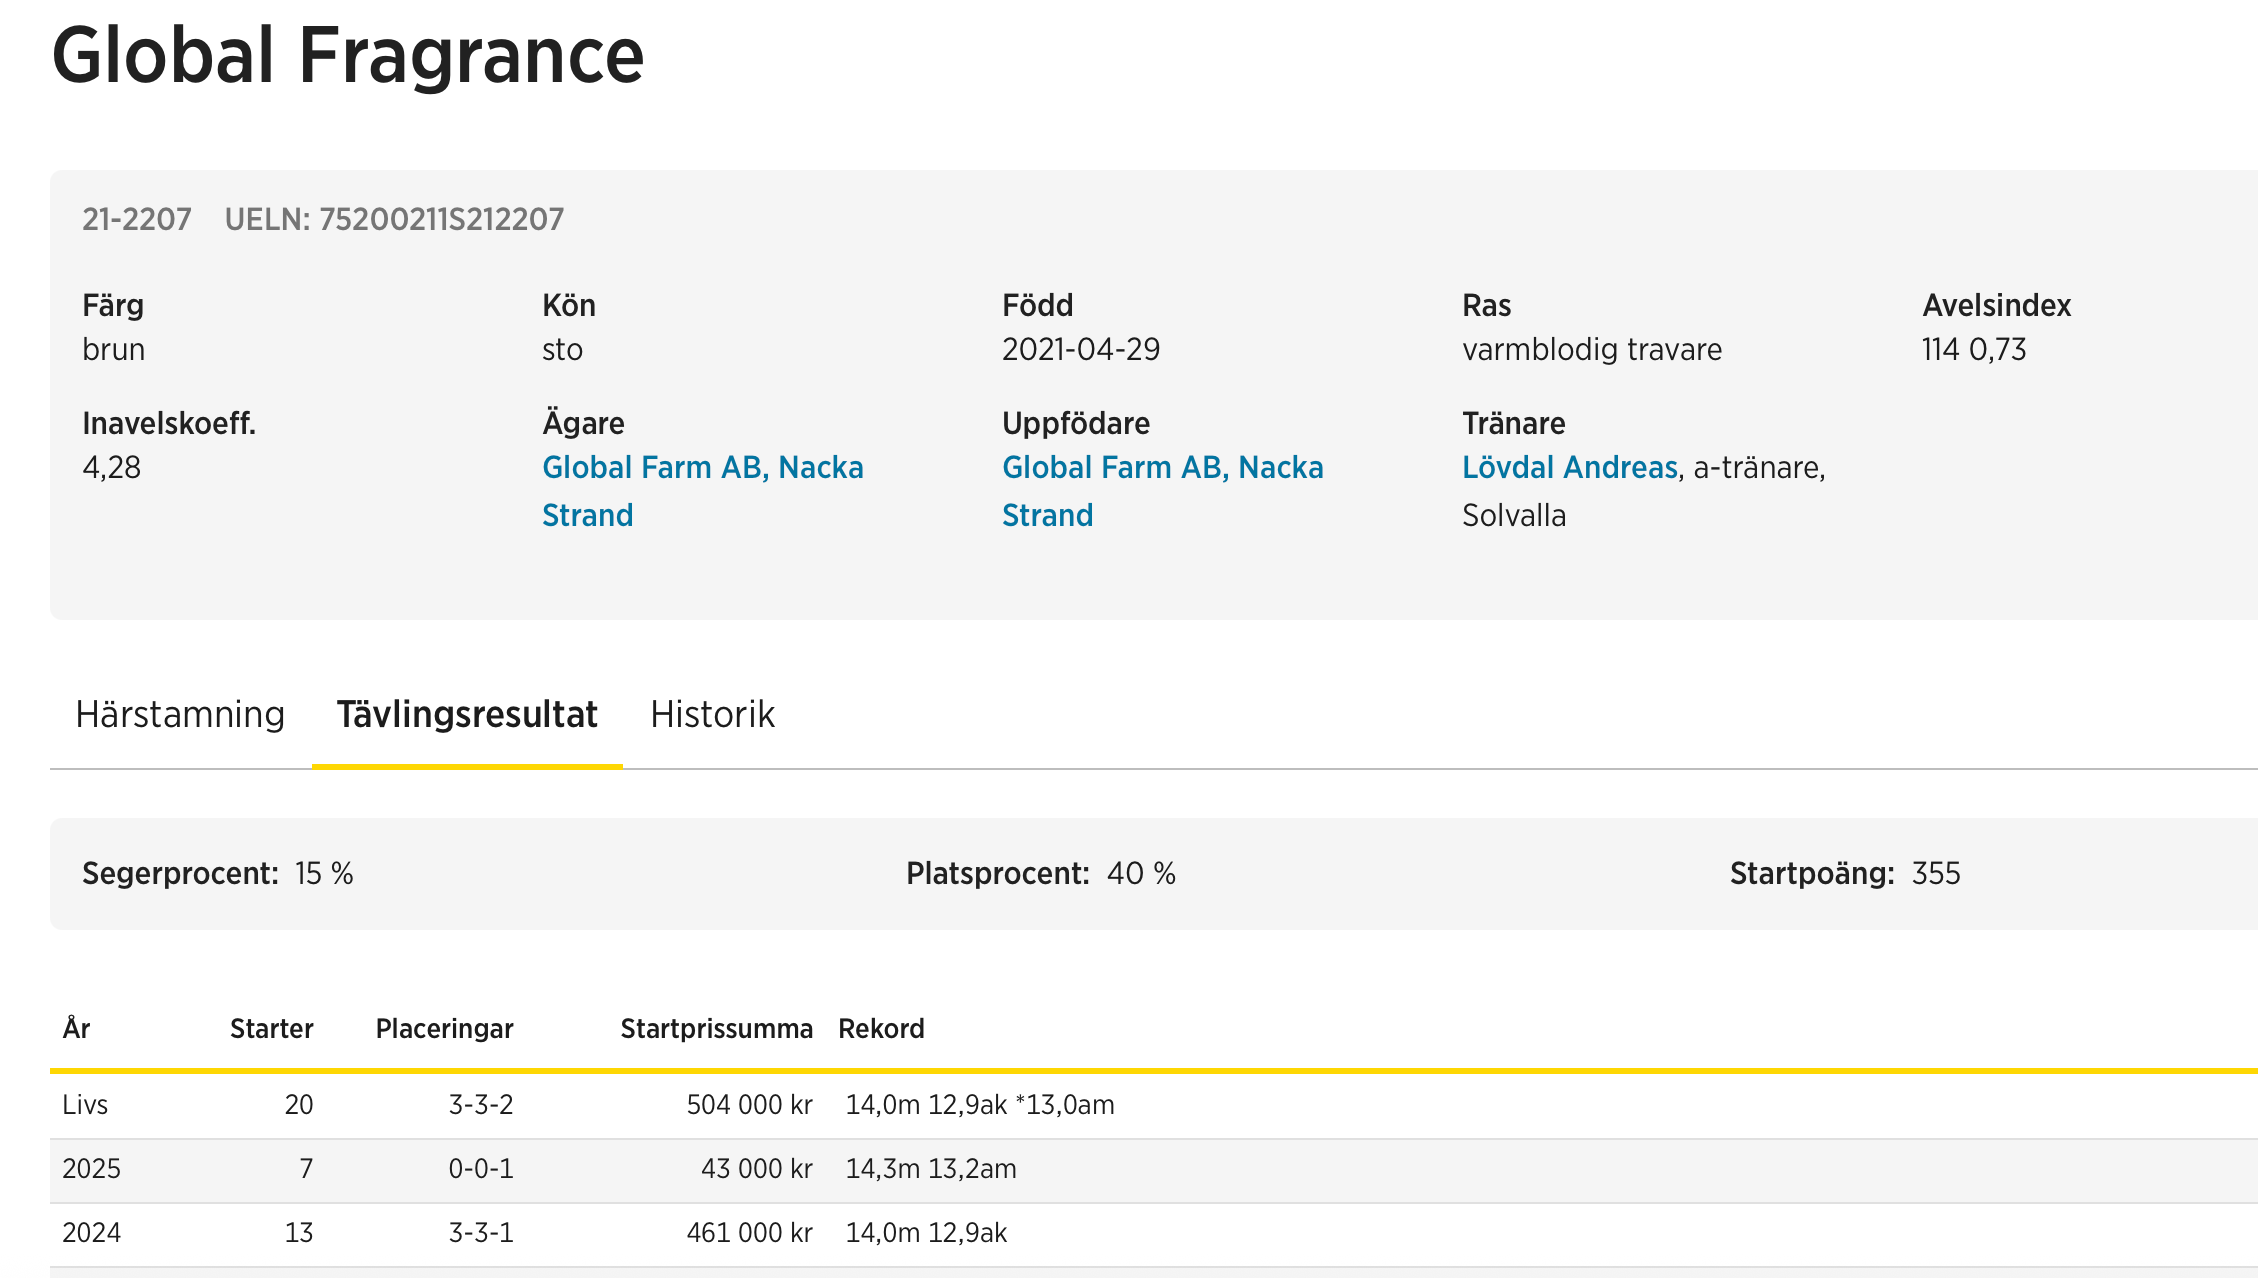Click the Startprissumma column header
Image resolution: width=2258 pixels, height=1278 pixels.
point(716,1029)
